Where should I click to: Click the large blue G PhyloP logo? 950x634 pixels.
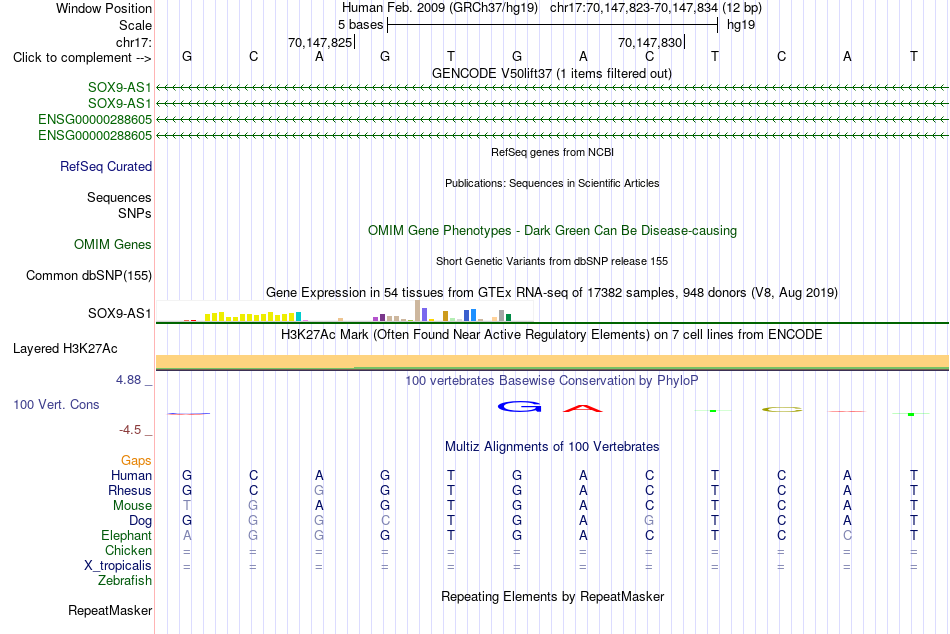(x=519, y=407)
